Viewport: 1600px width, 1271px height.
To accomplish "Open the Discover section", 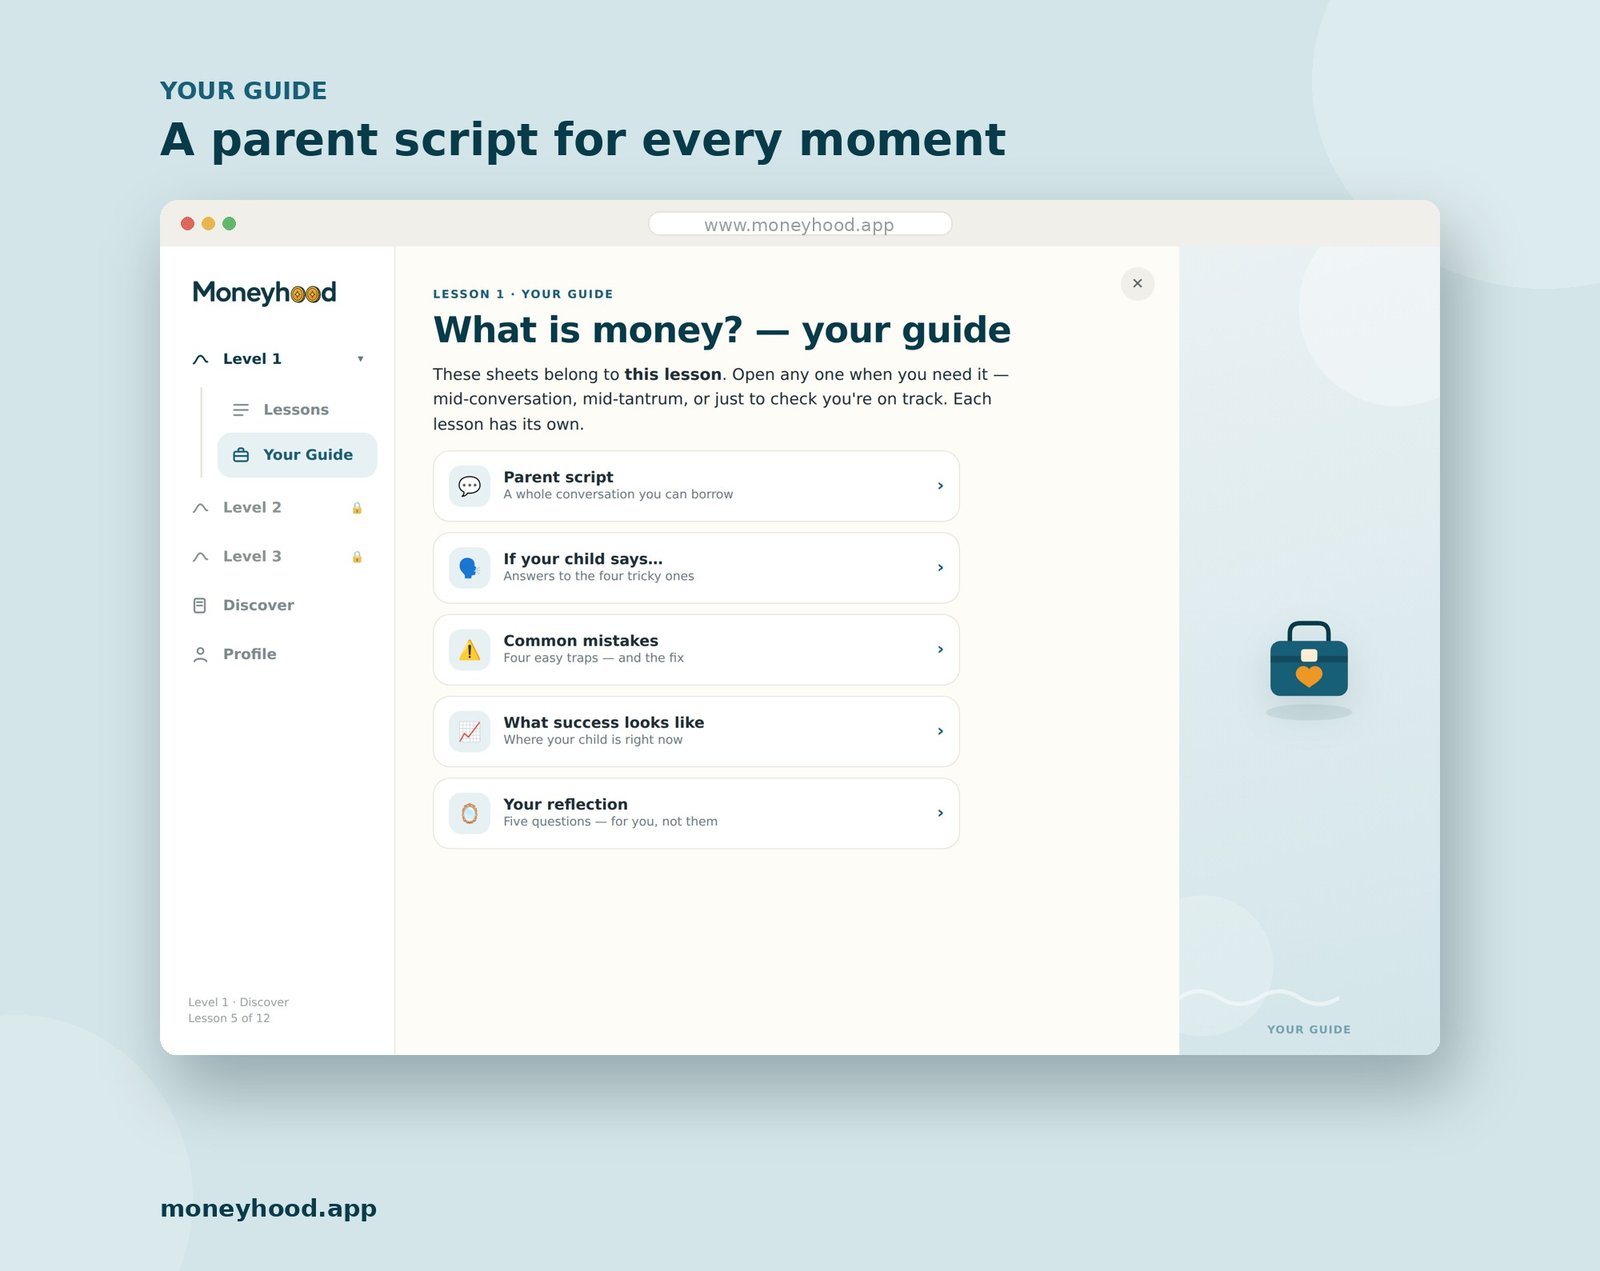I will coord(277,606).
